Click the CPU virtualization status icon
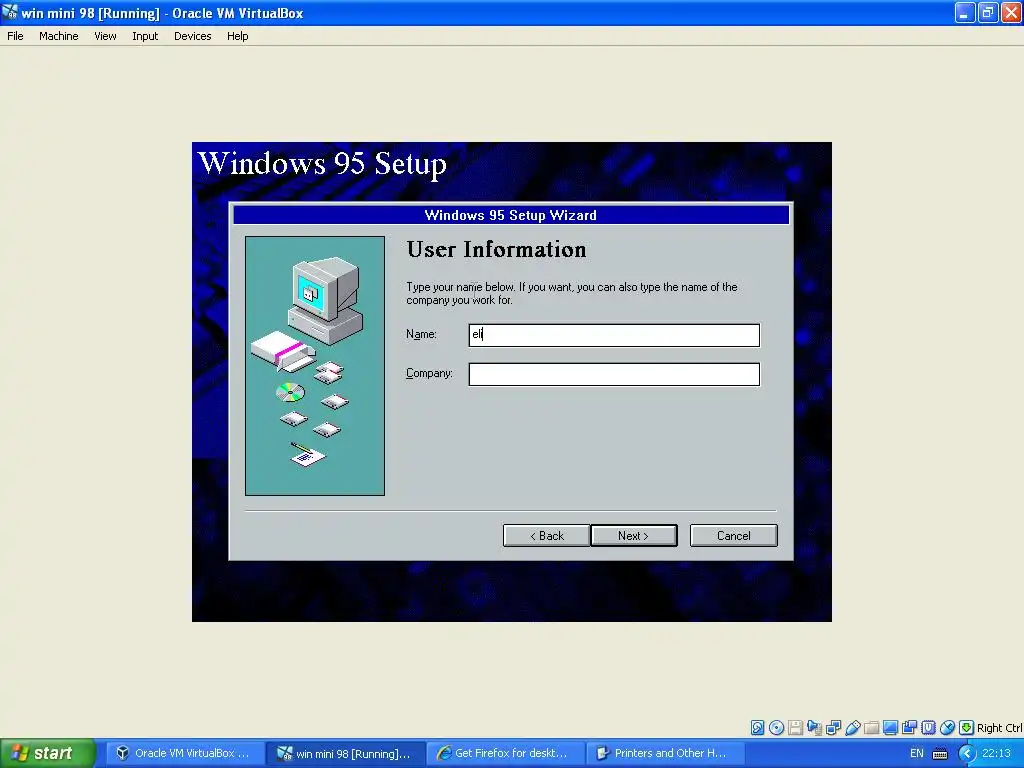The height and width of the screenshot is (768, 1024). coord(928,728)
